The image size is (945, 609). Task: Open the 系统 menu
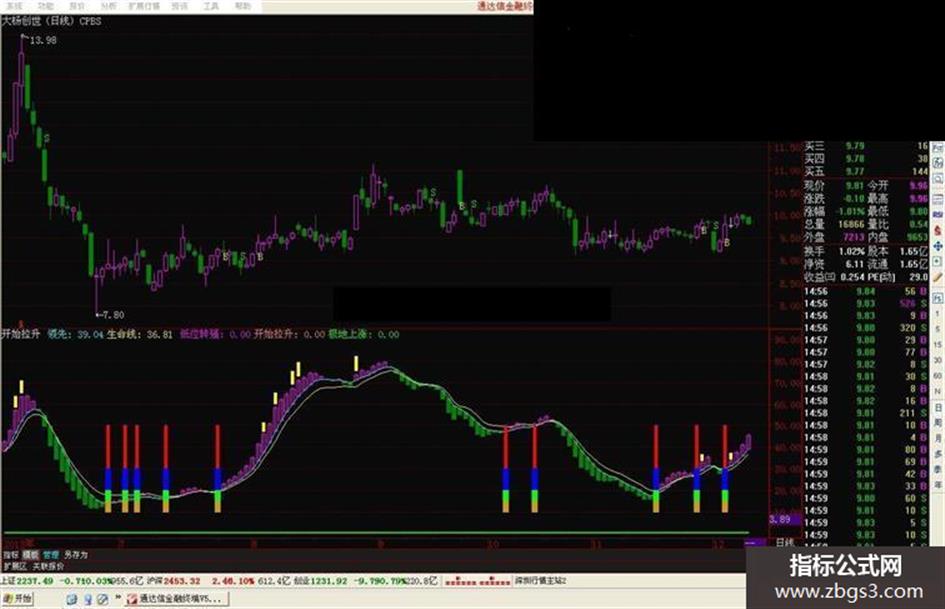pyautogui.click(x=13, y=6)
